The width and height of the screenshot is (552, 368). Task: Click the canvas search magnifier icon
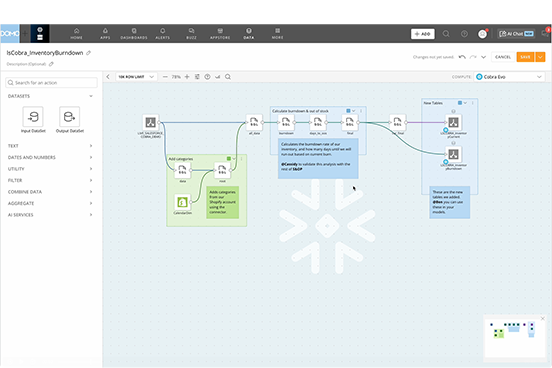(228, 77)
